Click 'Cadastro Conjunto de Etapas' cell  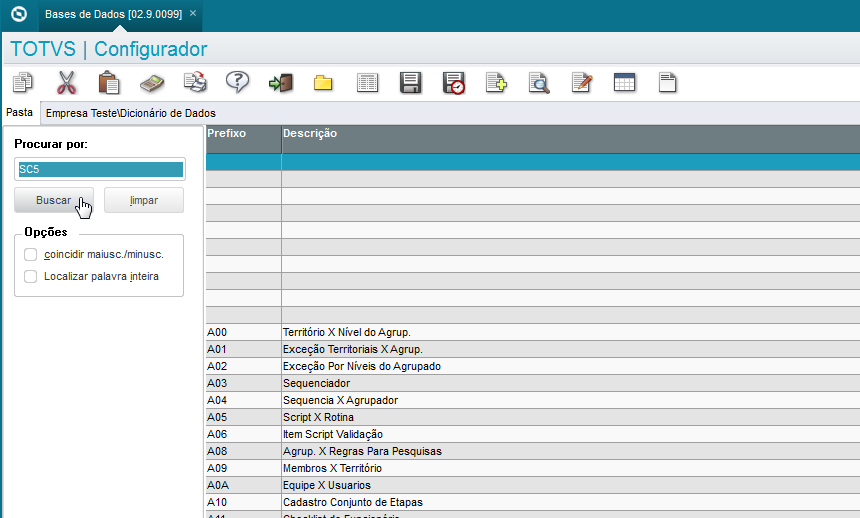(x=353, y=503)
